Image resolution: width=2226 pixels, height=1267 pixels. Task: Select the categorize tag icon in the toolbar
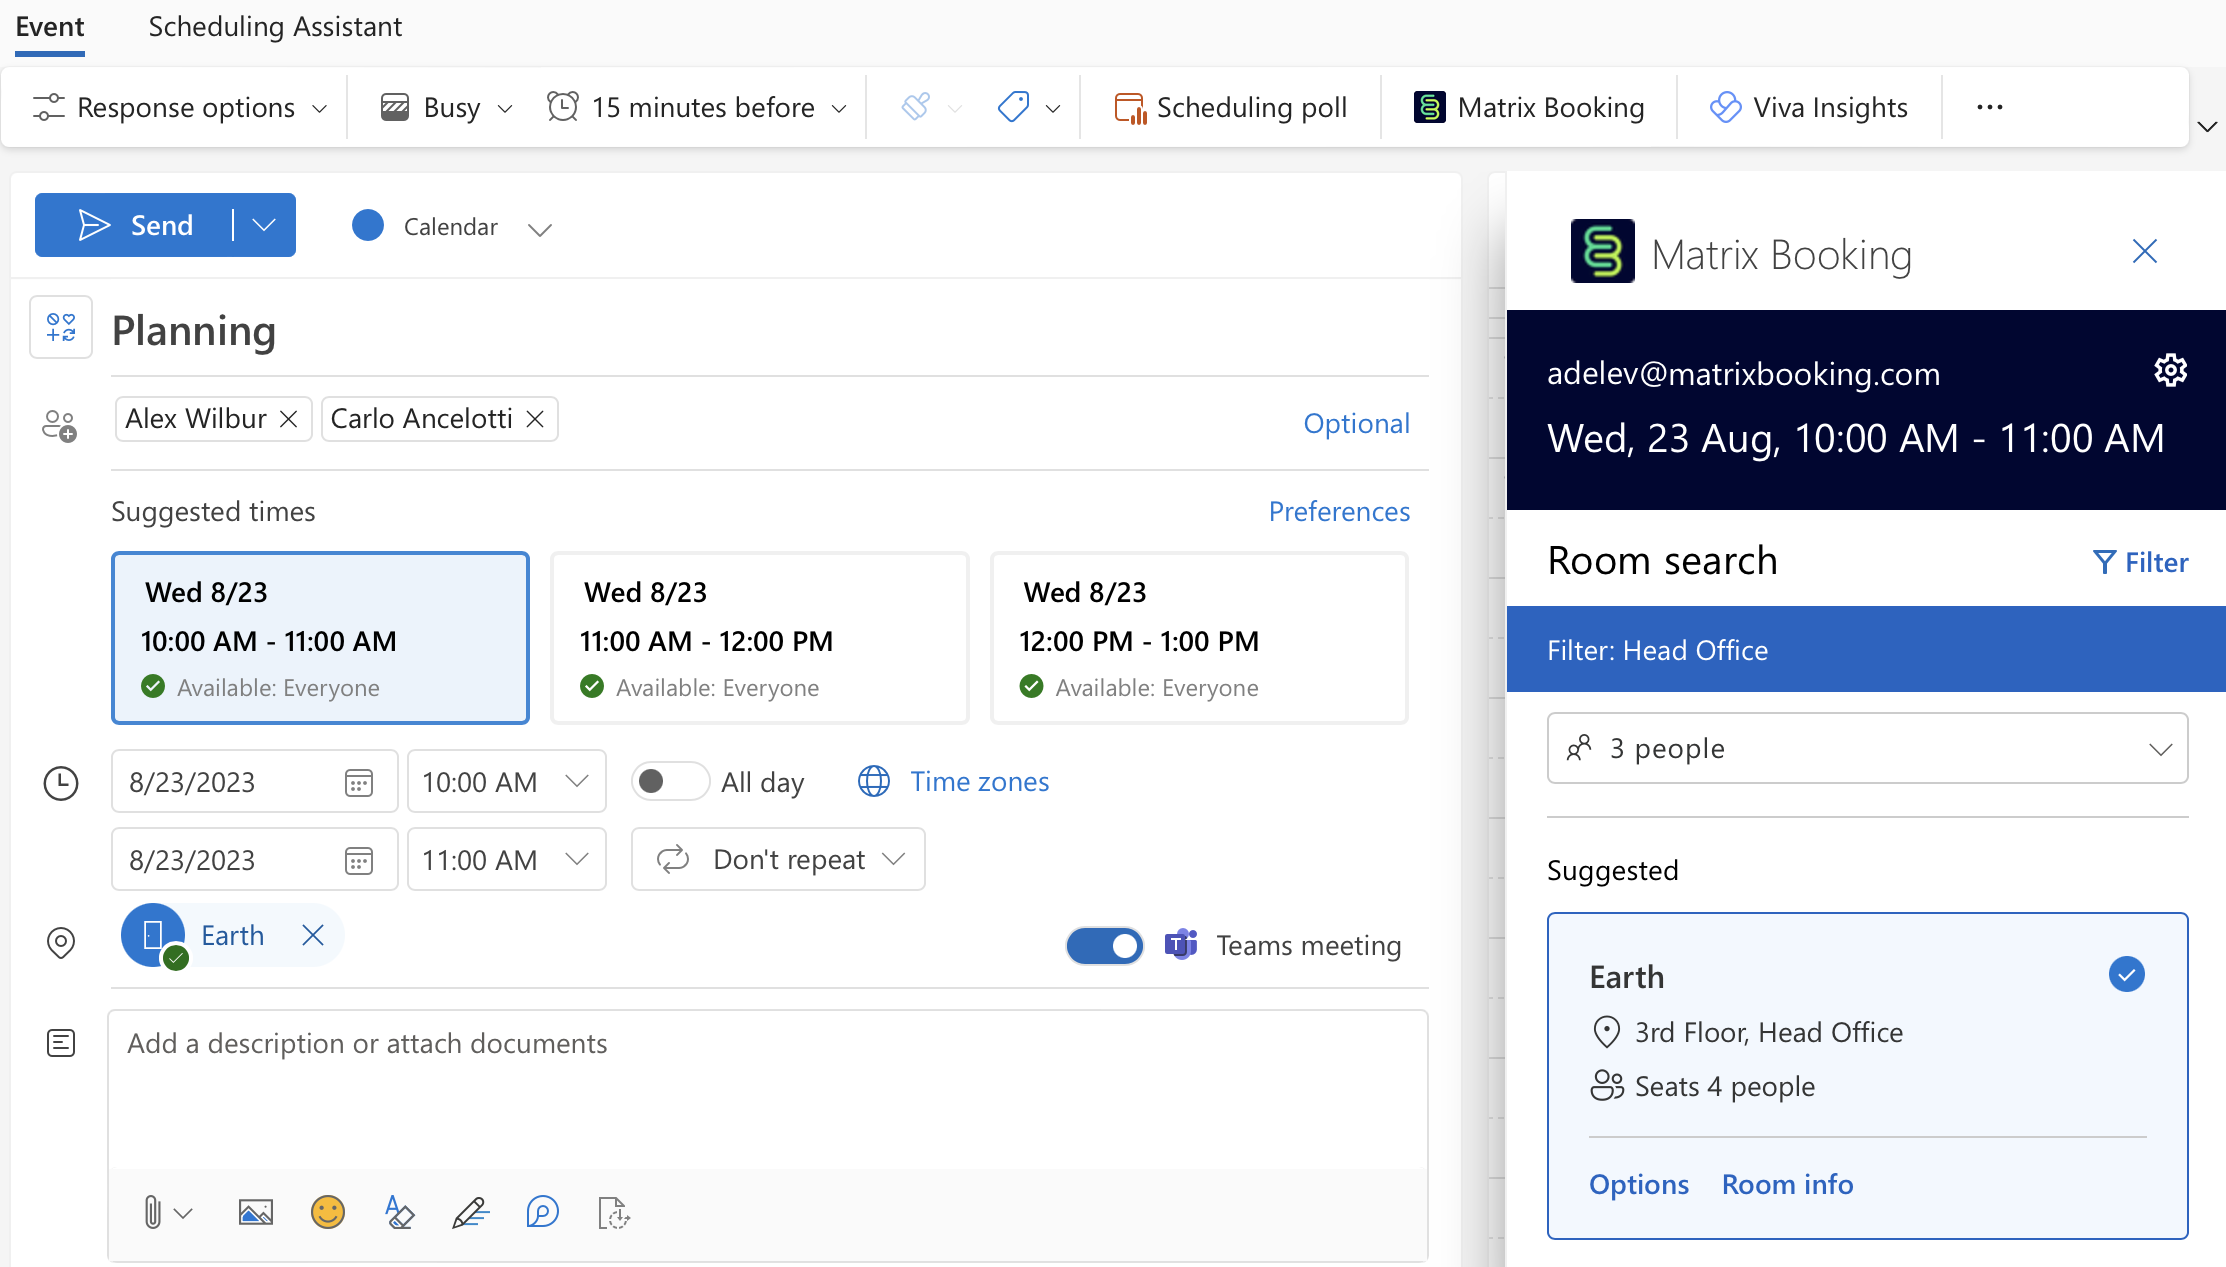pos(1013,106)
